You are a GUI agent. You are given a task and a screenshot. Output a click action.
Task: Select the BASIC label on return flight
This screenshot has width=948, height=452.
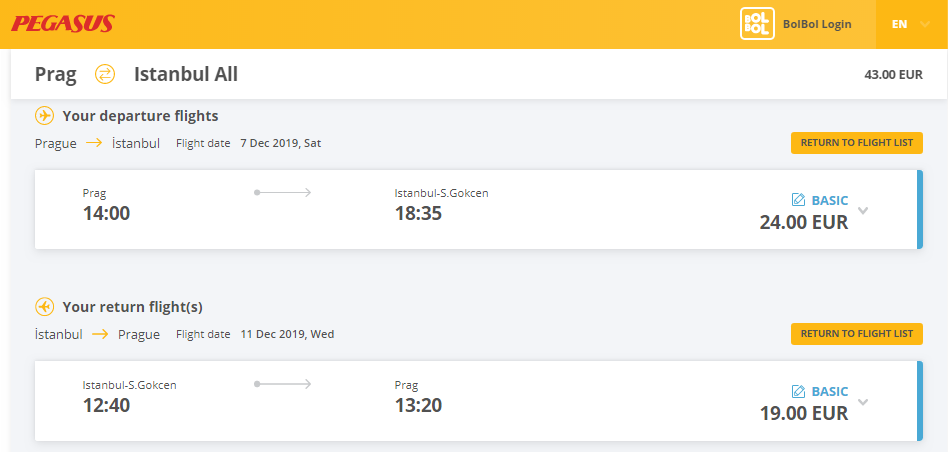830,392
